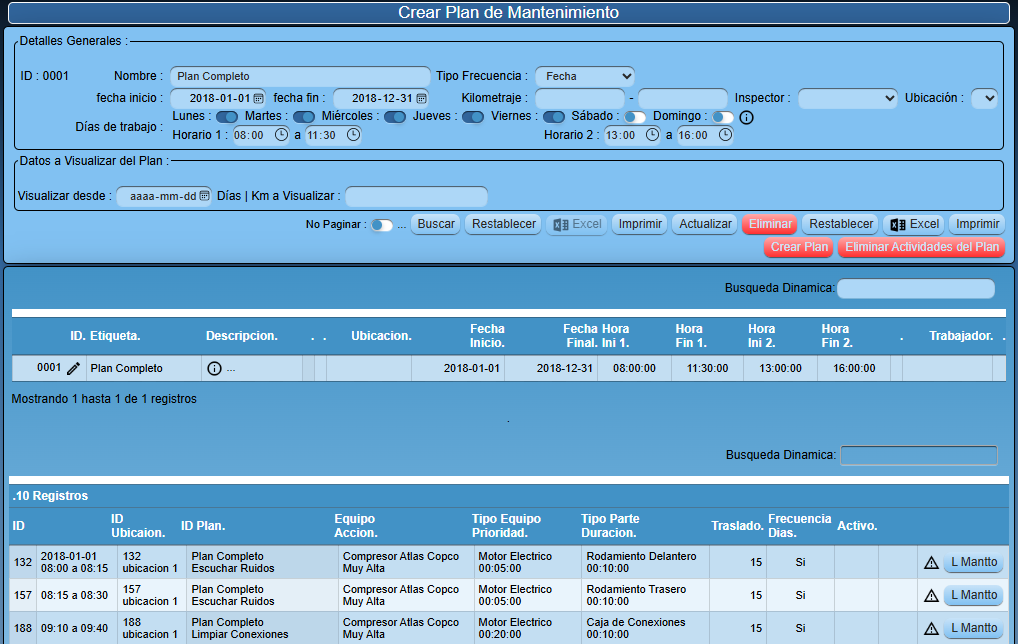The height and width of the screenshot is (644, 1018).
Task: Click clock icon beside 13:00 time field
Action: tap(652, 135)
